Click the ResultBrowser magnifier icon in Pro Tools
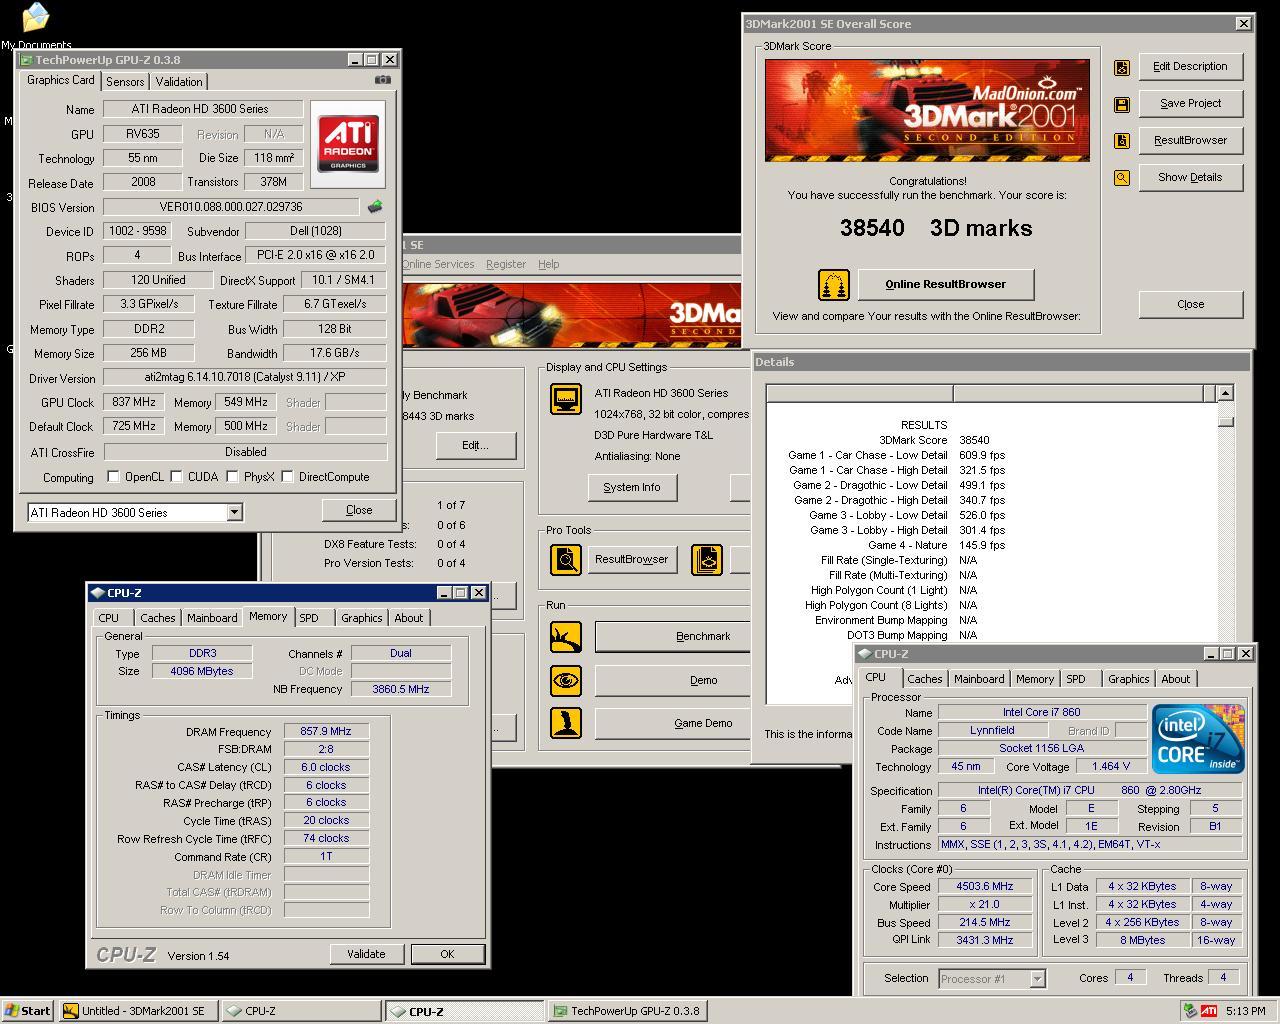1280x1024 pixels. pos(566,559)
